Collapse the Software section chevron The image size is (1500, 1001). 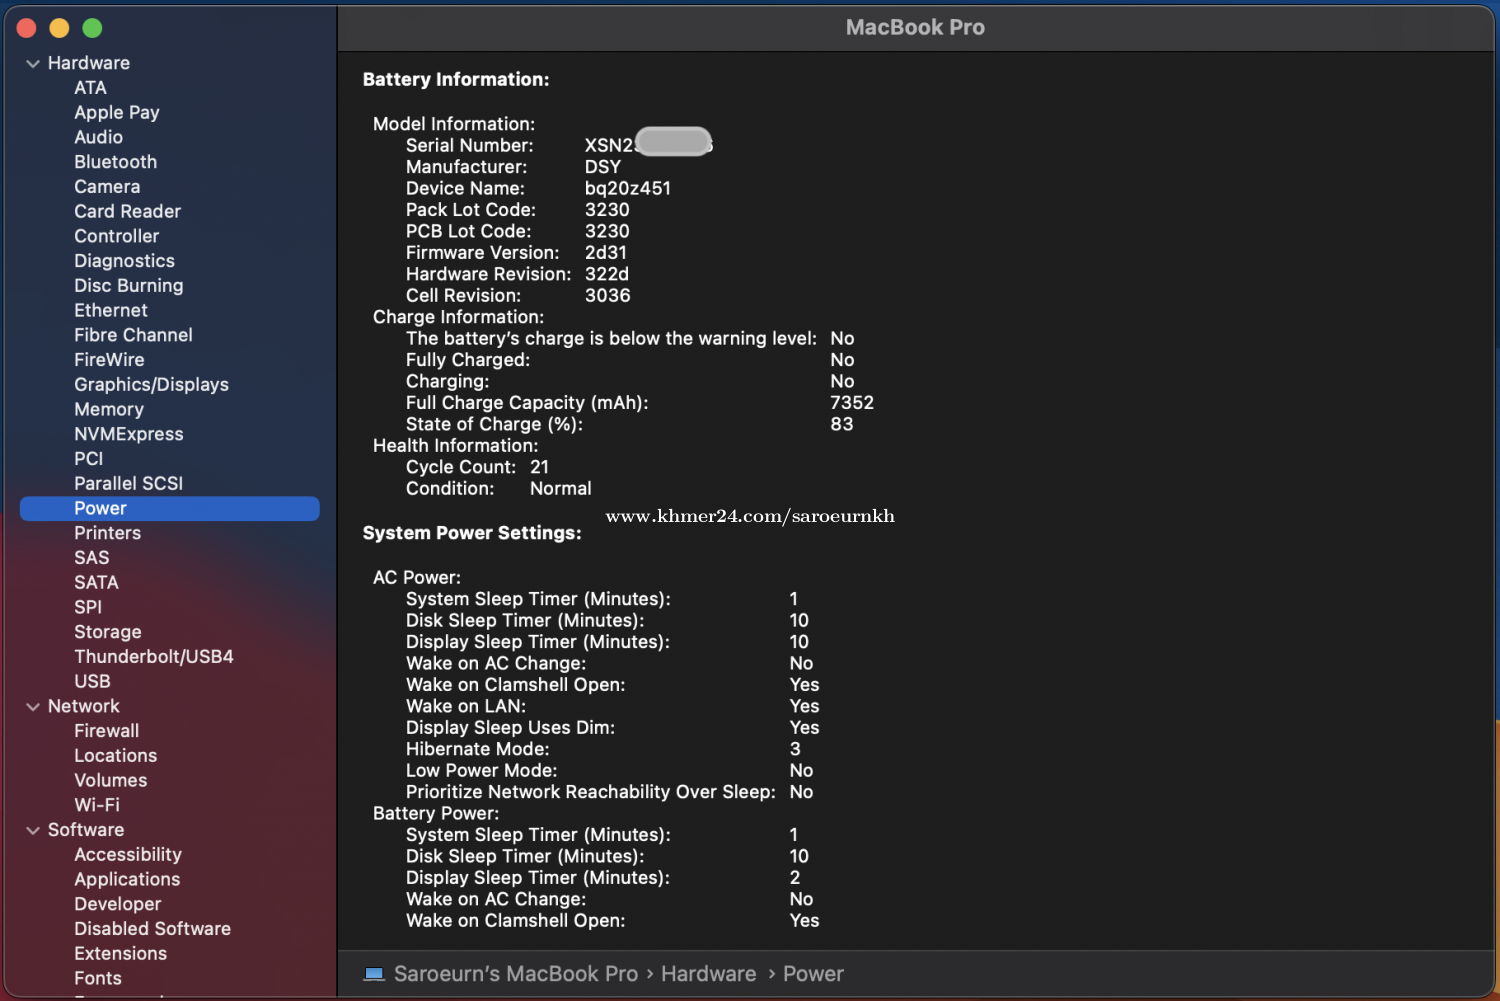pos(33,831)
